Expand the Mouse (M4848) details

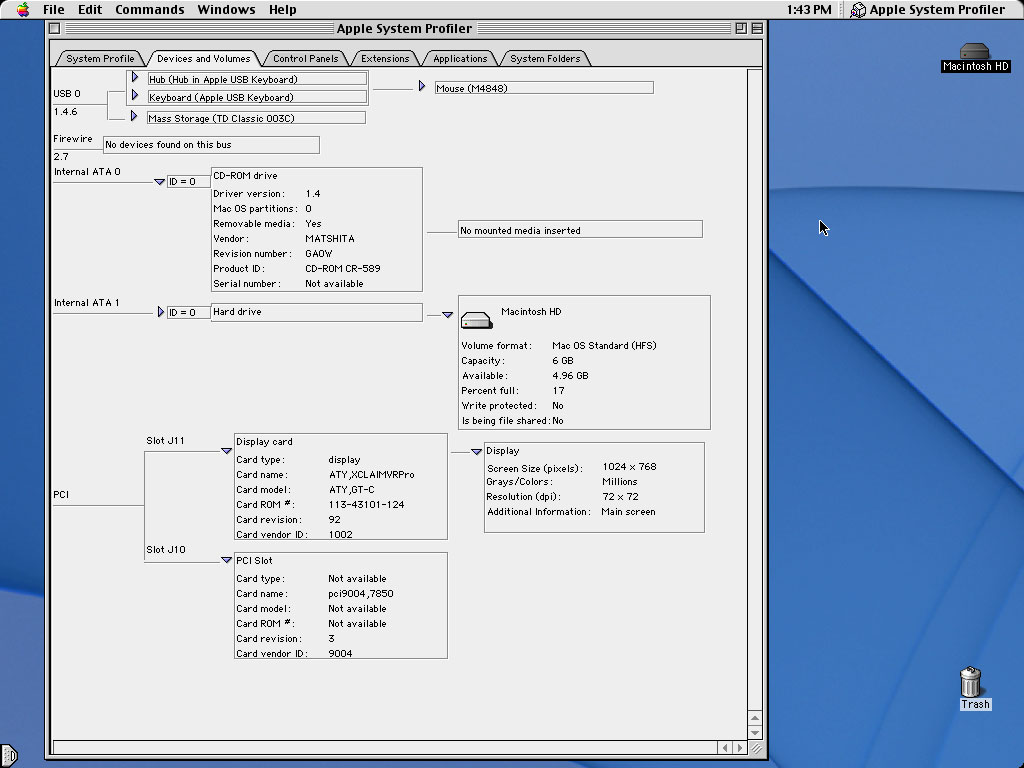(421, 86)
